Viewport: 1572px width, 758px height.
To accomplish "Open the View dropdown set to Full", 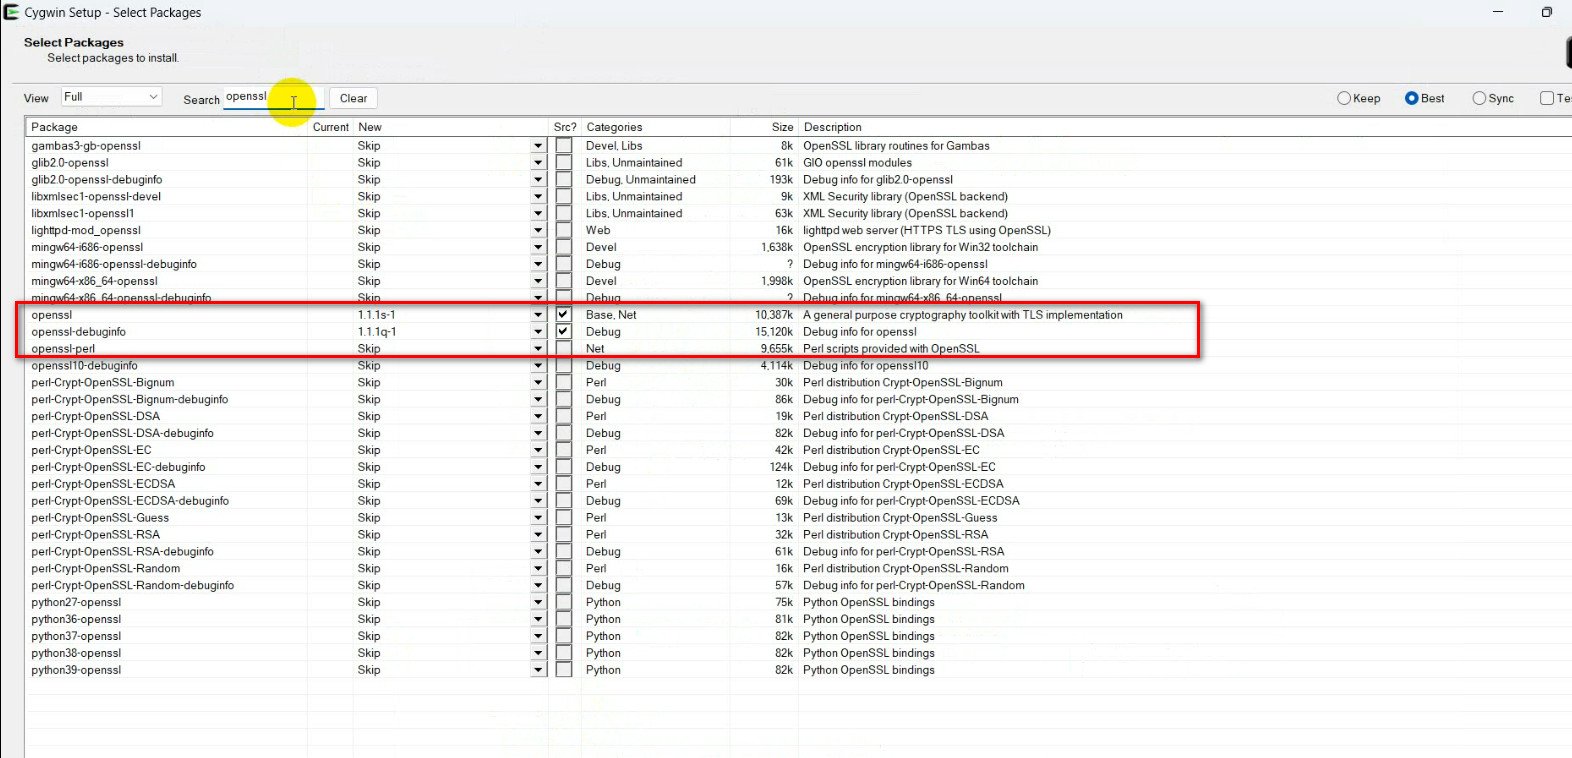I will point(111,97).
